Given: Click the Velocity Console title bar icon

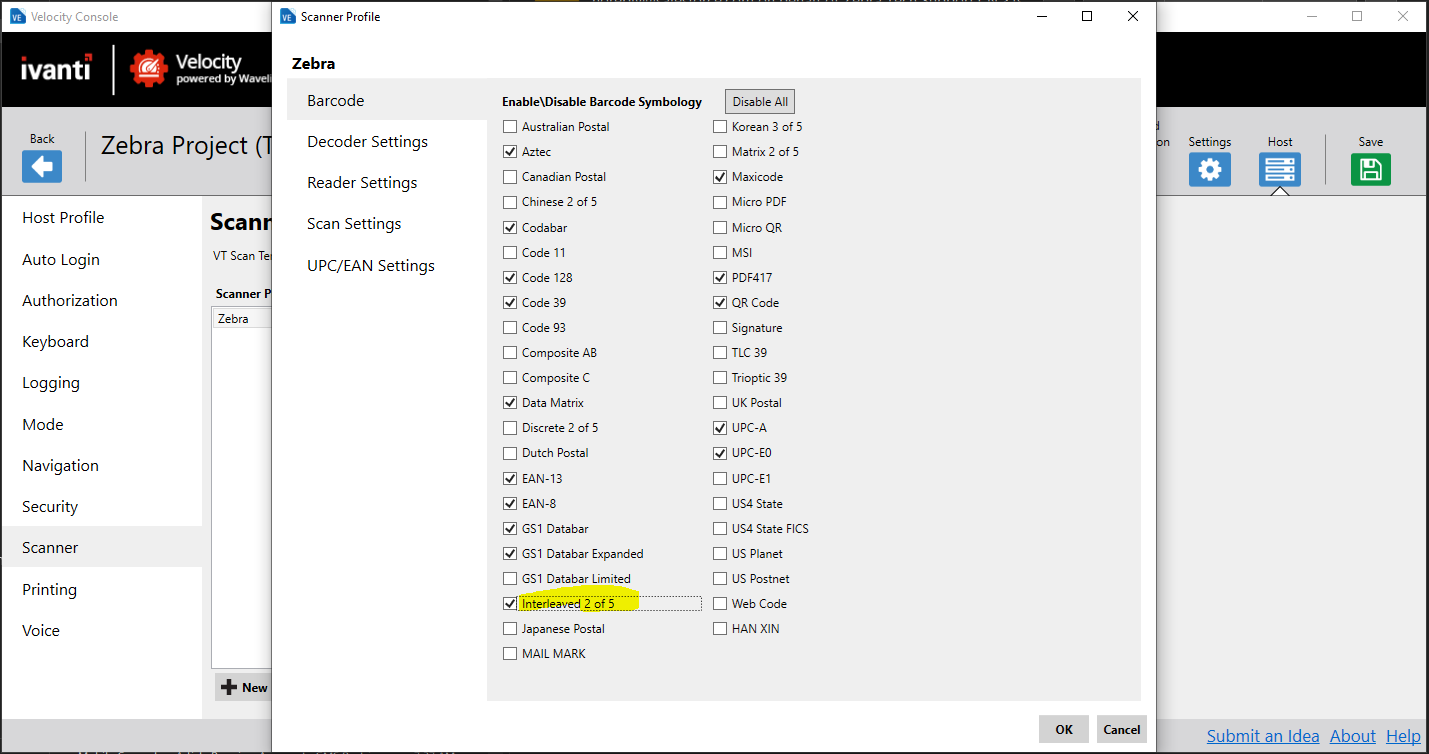Looking at the screenshot, I should [x=17, y=17].
